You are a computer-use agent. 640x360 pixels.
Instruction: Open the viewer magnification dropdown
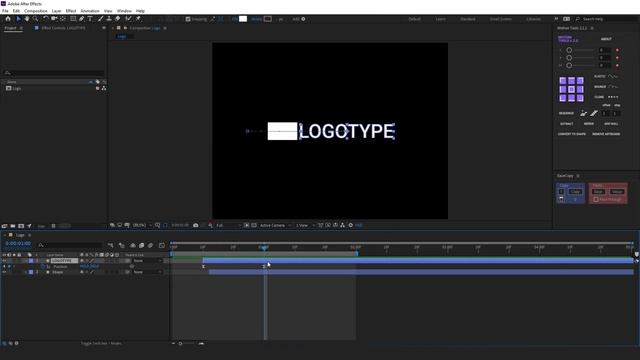[142, 225]
